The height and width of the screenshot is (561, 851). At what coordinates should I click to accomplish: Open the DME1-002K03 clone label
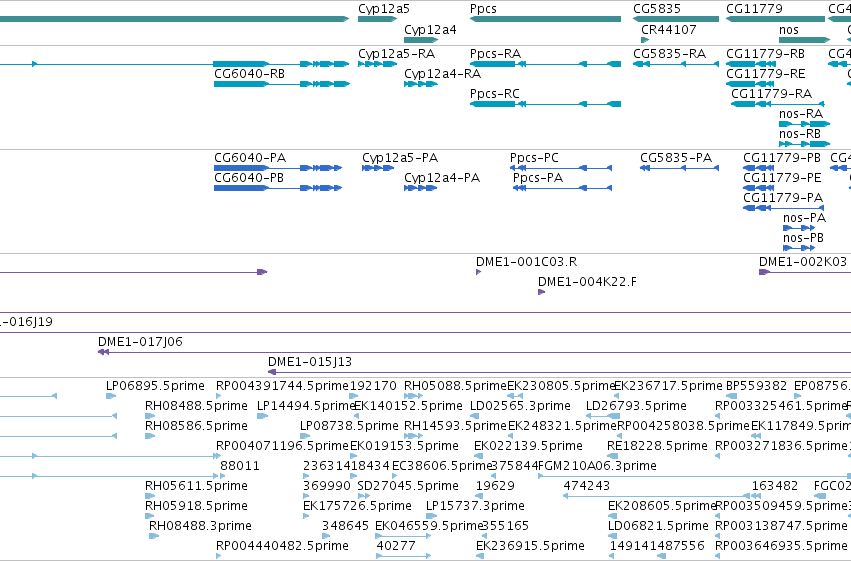803,262
